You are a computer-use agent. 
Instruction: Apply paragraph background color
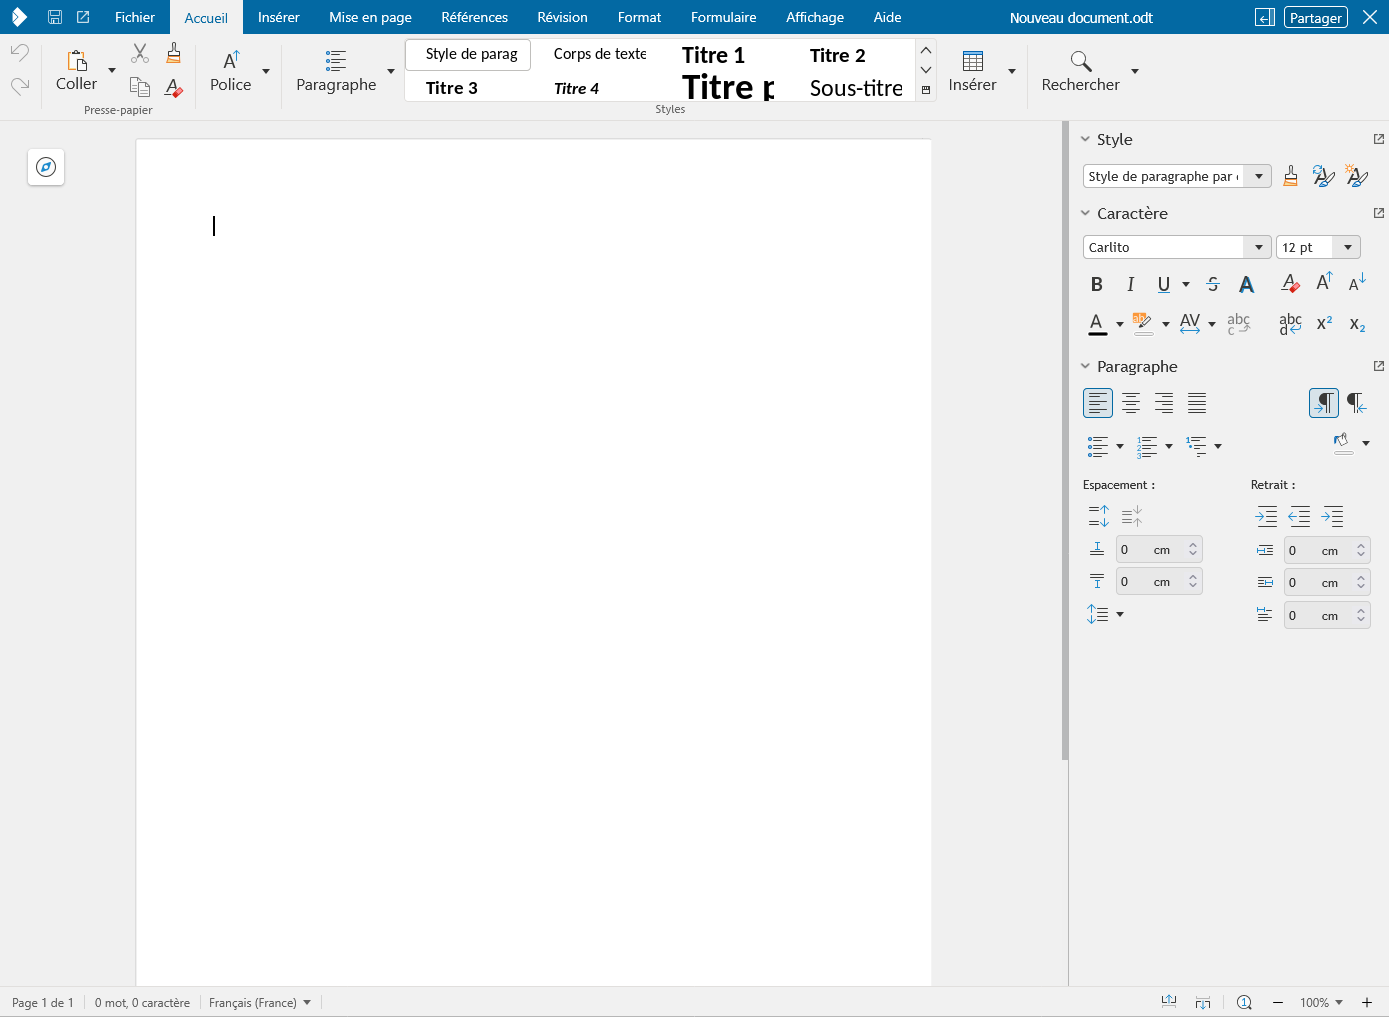[x=1343, y=442]
